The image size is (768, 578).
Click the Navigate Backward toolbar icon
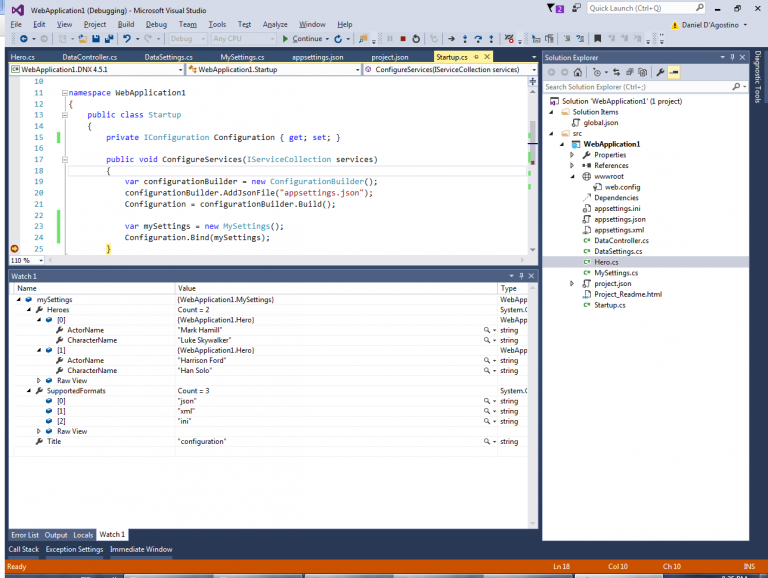pyautogui.click(x=23, y=39)
